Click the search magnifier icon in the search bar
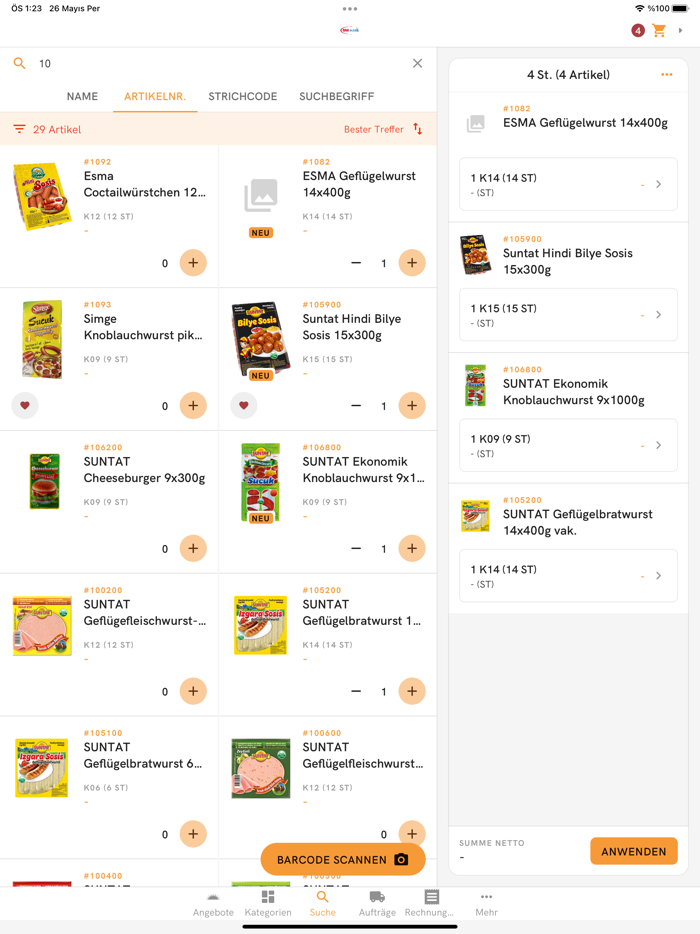The image size is (700, 934). (x=19, y=63)
